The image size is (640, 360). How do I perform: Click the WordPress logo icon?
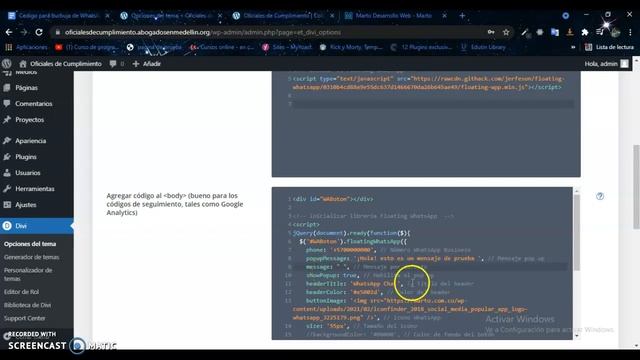click(7, 64)
